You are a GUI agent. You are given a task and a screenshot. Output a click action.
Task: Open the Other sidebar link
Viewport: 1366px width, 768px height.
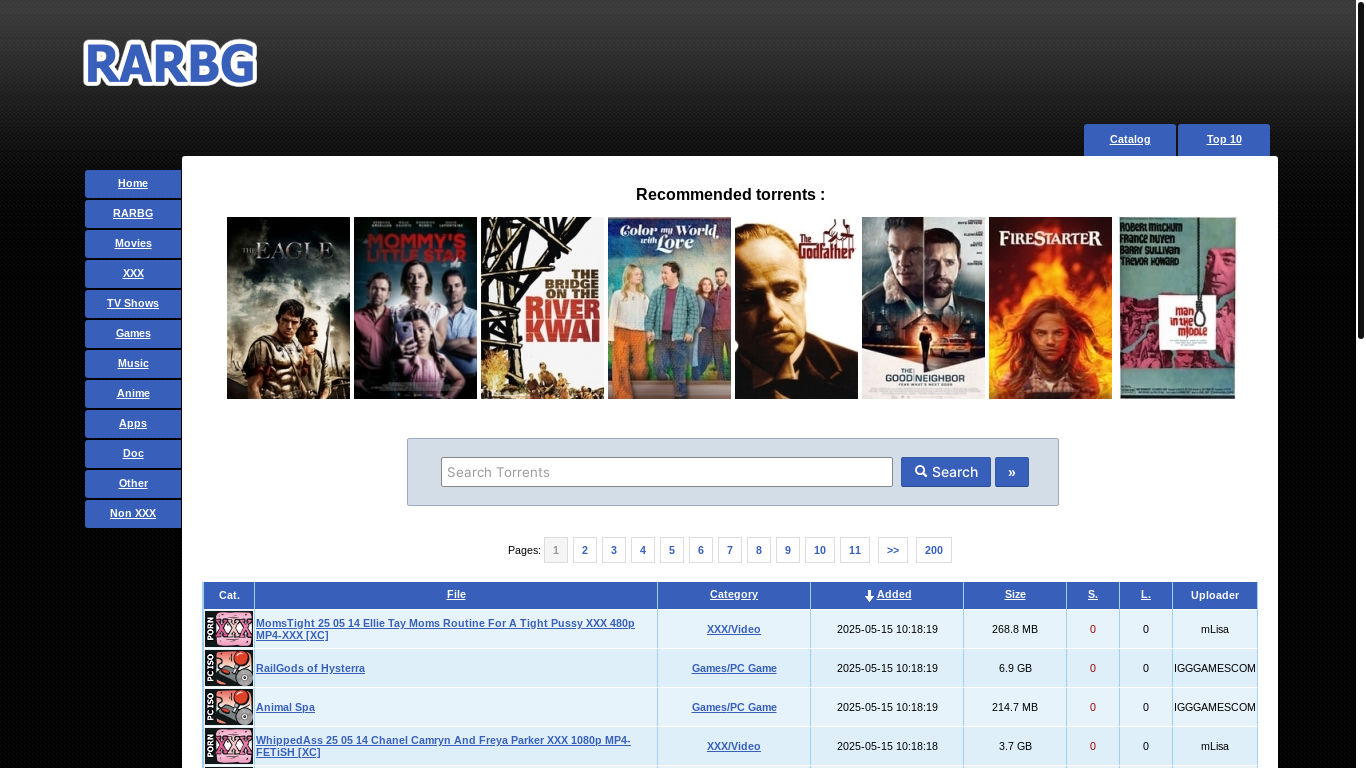(133, 484)
